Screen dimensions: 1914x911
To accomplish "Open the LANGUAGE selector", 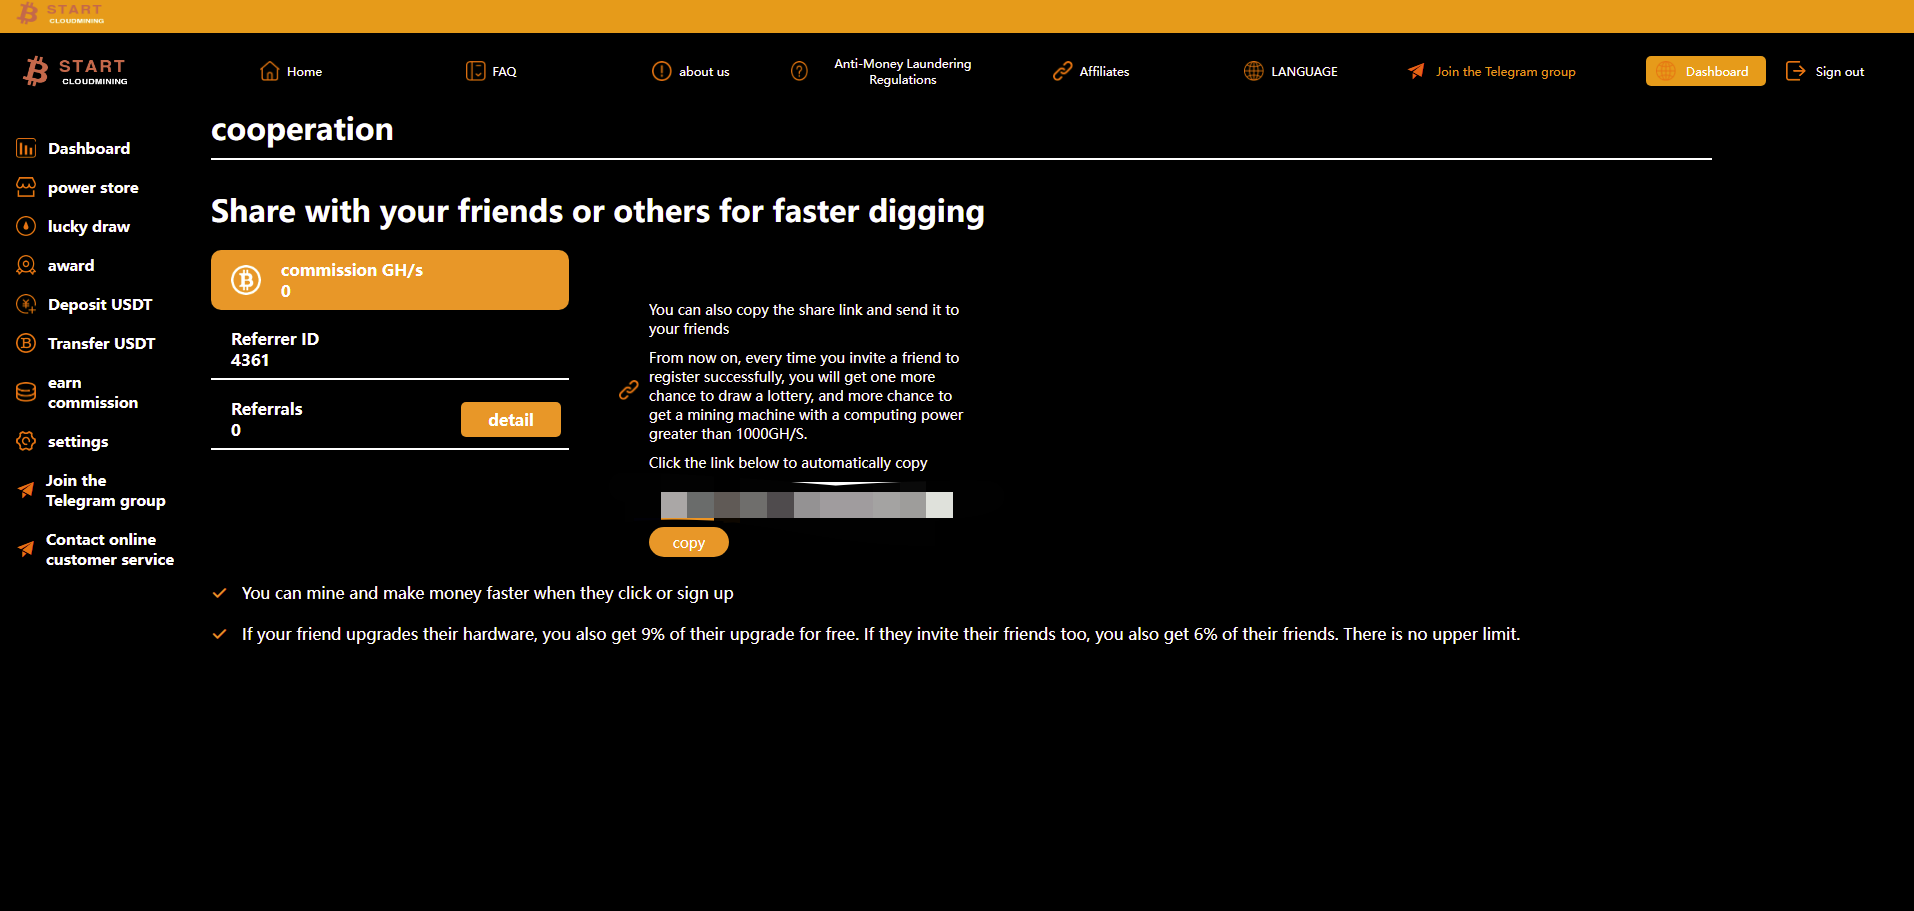I will pos(1291,71).
